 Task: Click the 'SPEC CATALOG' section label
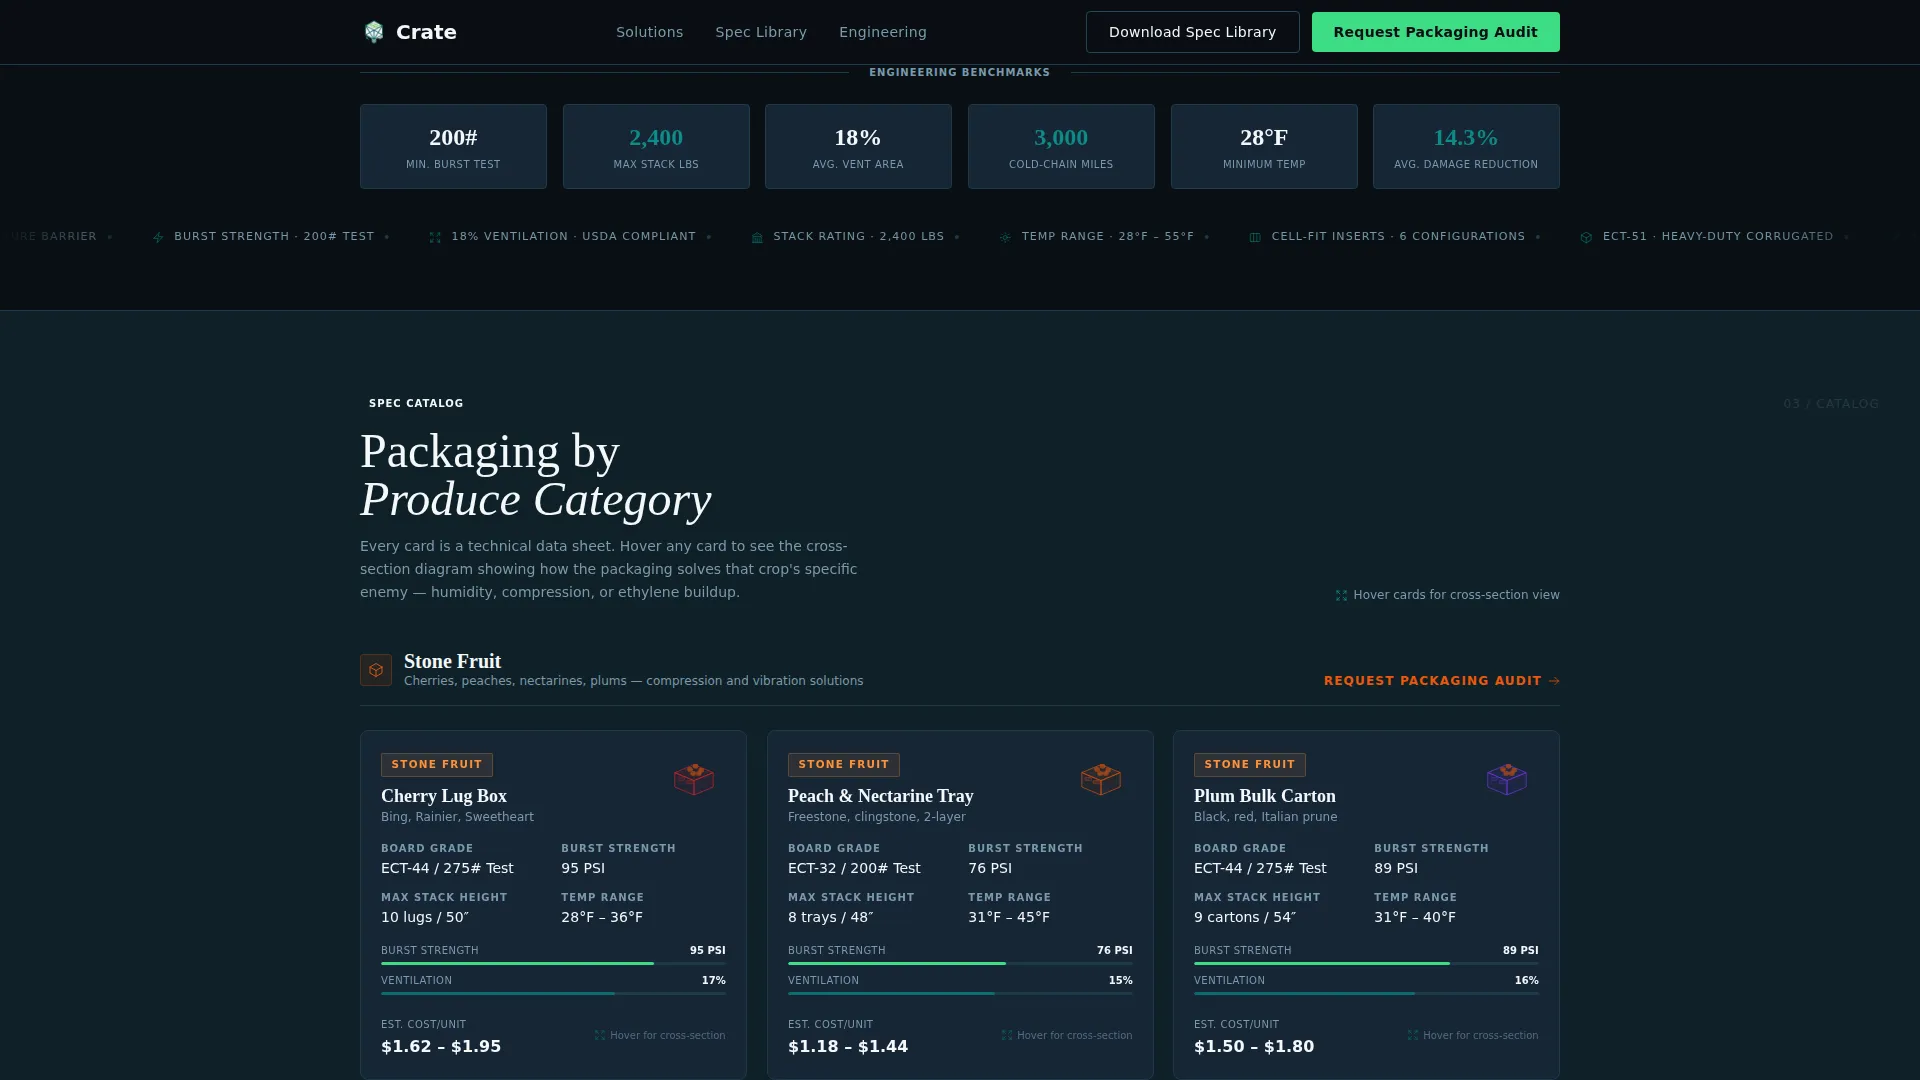coord(416,404)
